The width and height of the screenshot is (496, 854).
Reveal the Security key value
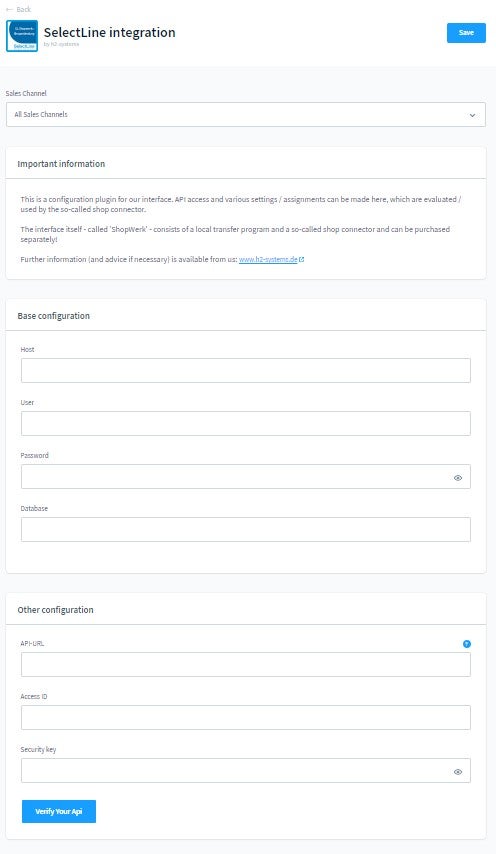458,772
